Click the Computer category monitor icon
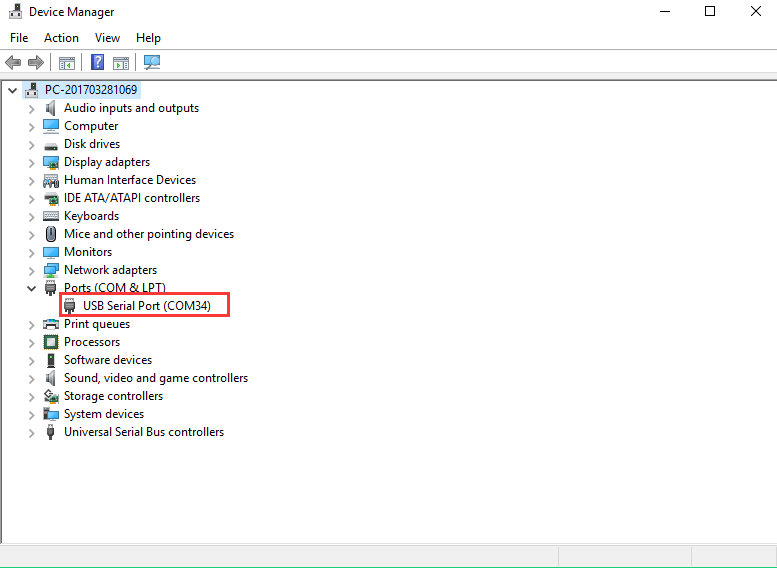Screen dimensions: 777x568 51,126
